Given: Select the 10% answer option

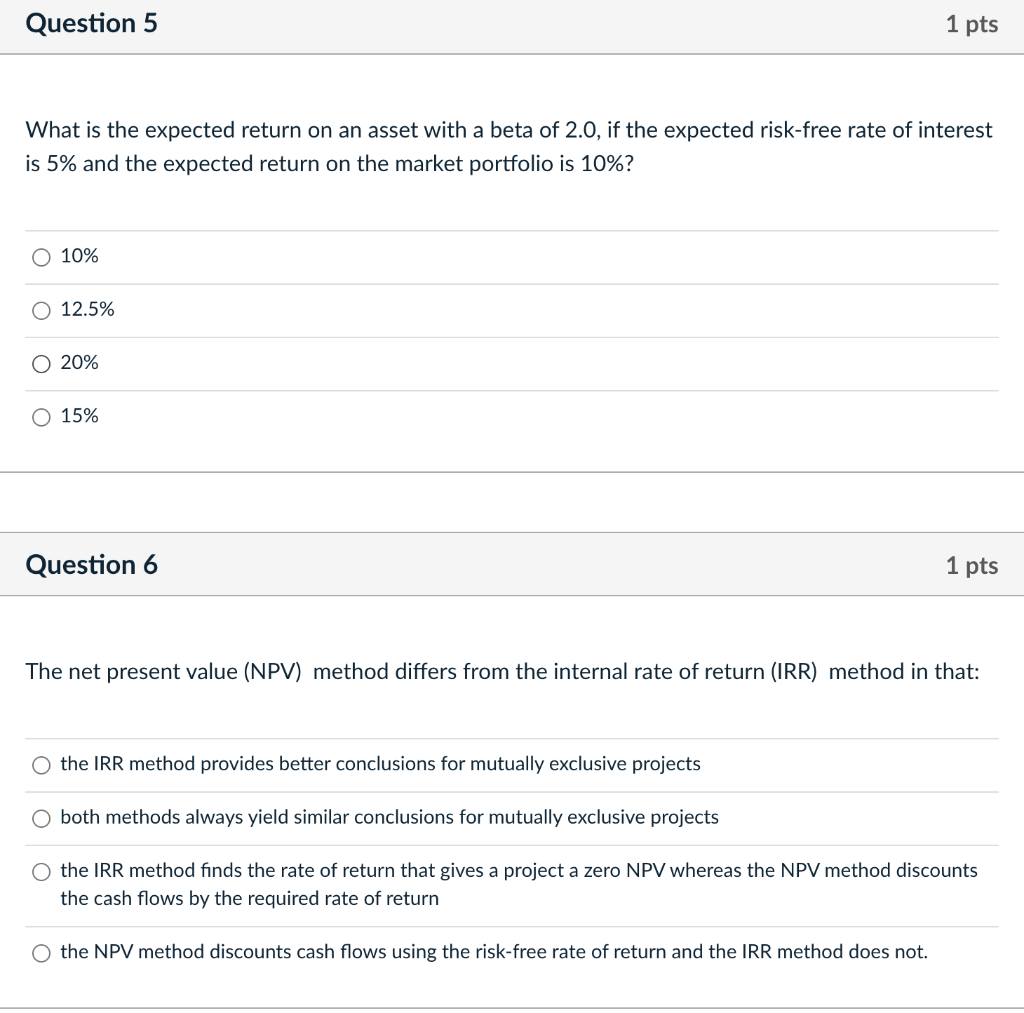Looking at the screenshot, I should (41, 257).
